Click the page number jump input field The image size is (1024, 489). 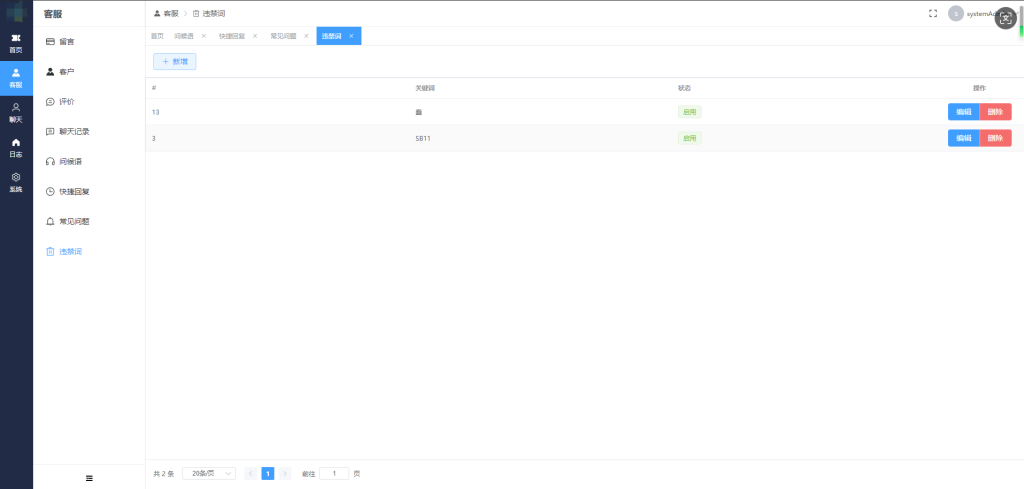[x=334, y=473]
